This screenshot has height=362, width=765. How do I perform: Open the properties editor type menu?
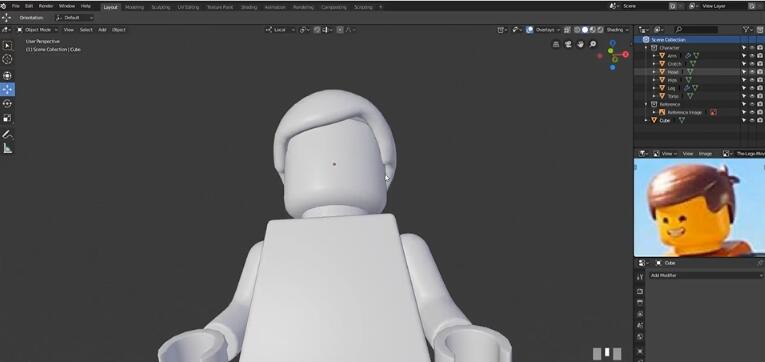(644, 263)
